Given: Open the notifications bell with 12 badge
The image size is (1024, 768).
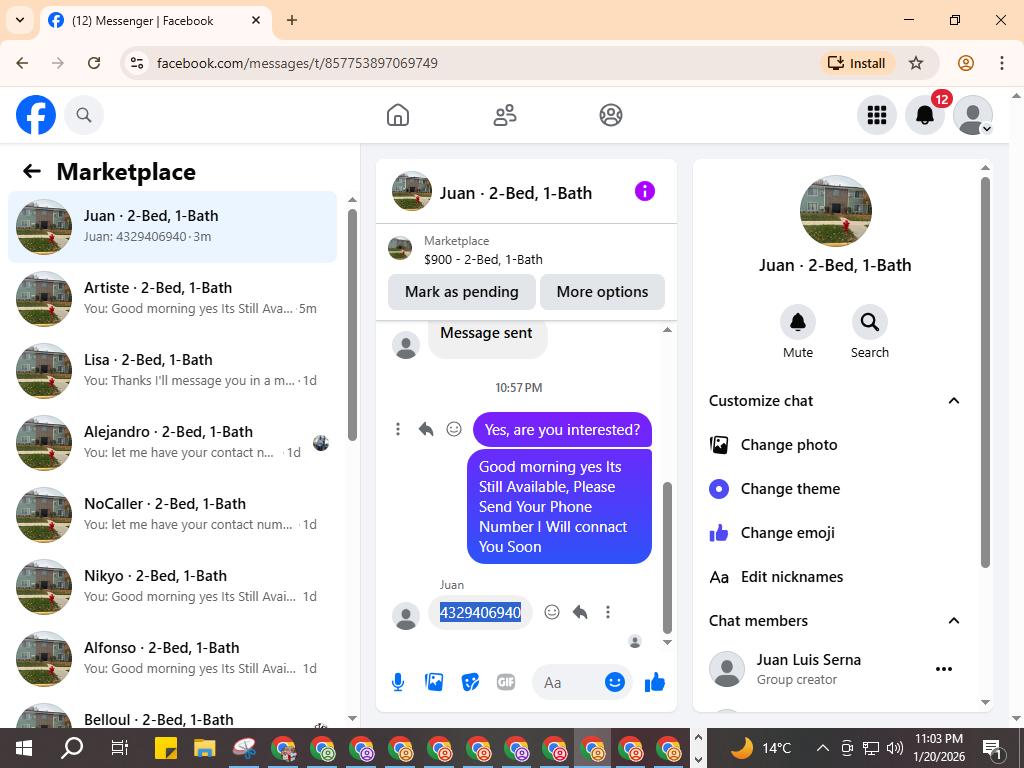Looking at the screenshot, I should click(x=925, y=115).
